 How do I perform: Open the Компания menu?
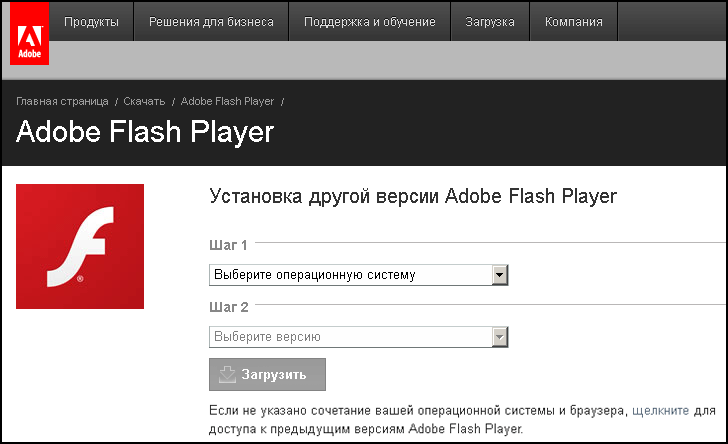click(573, 21)
